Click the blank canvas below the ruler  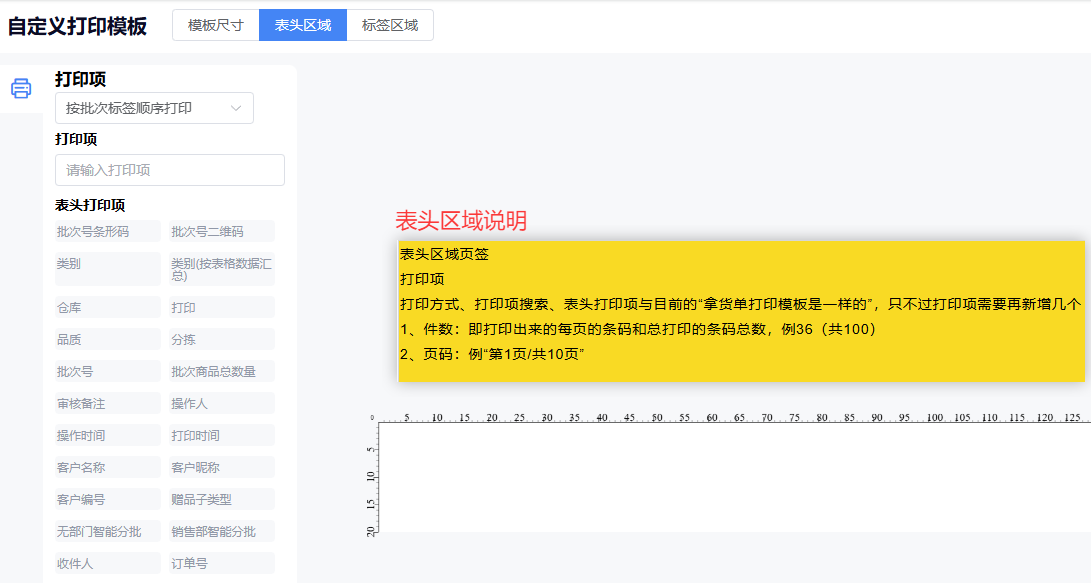tap(735, 478)
